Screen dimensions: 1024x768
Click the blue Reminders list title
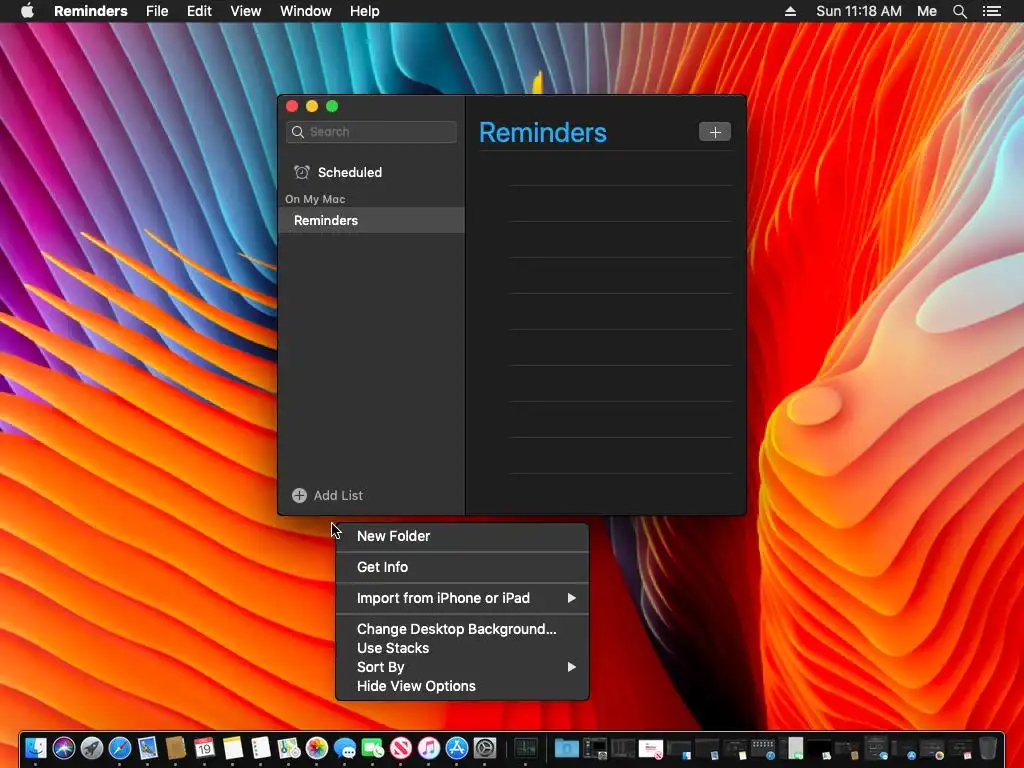tap(543, 133)
